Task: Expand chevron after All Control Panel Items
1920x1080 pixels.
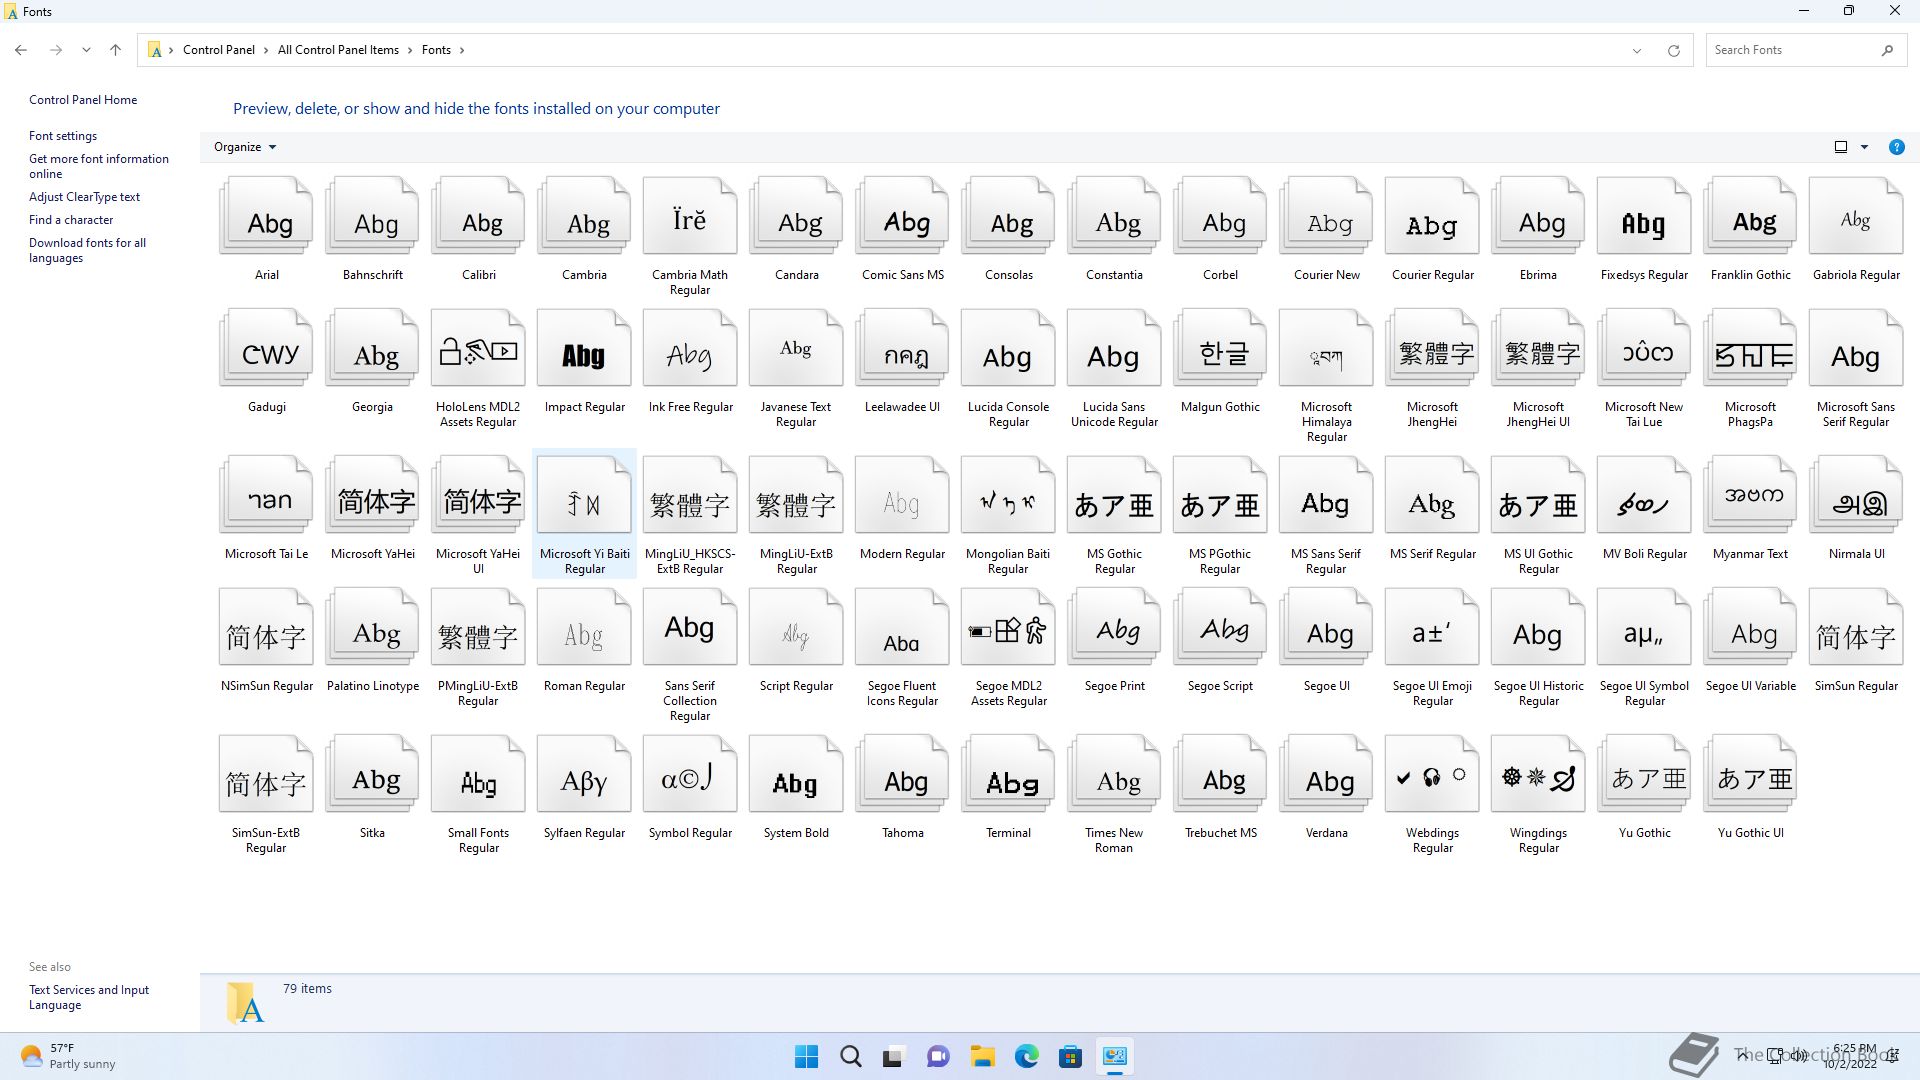Action: click(x=410, y=50)
